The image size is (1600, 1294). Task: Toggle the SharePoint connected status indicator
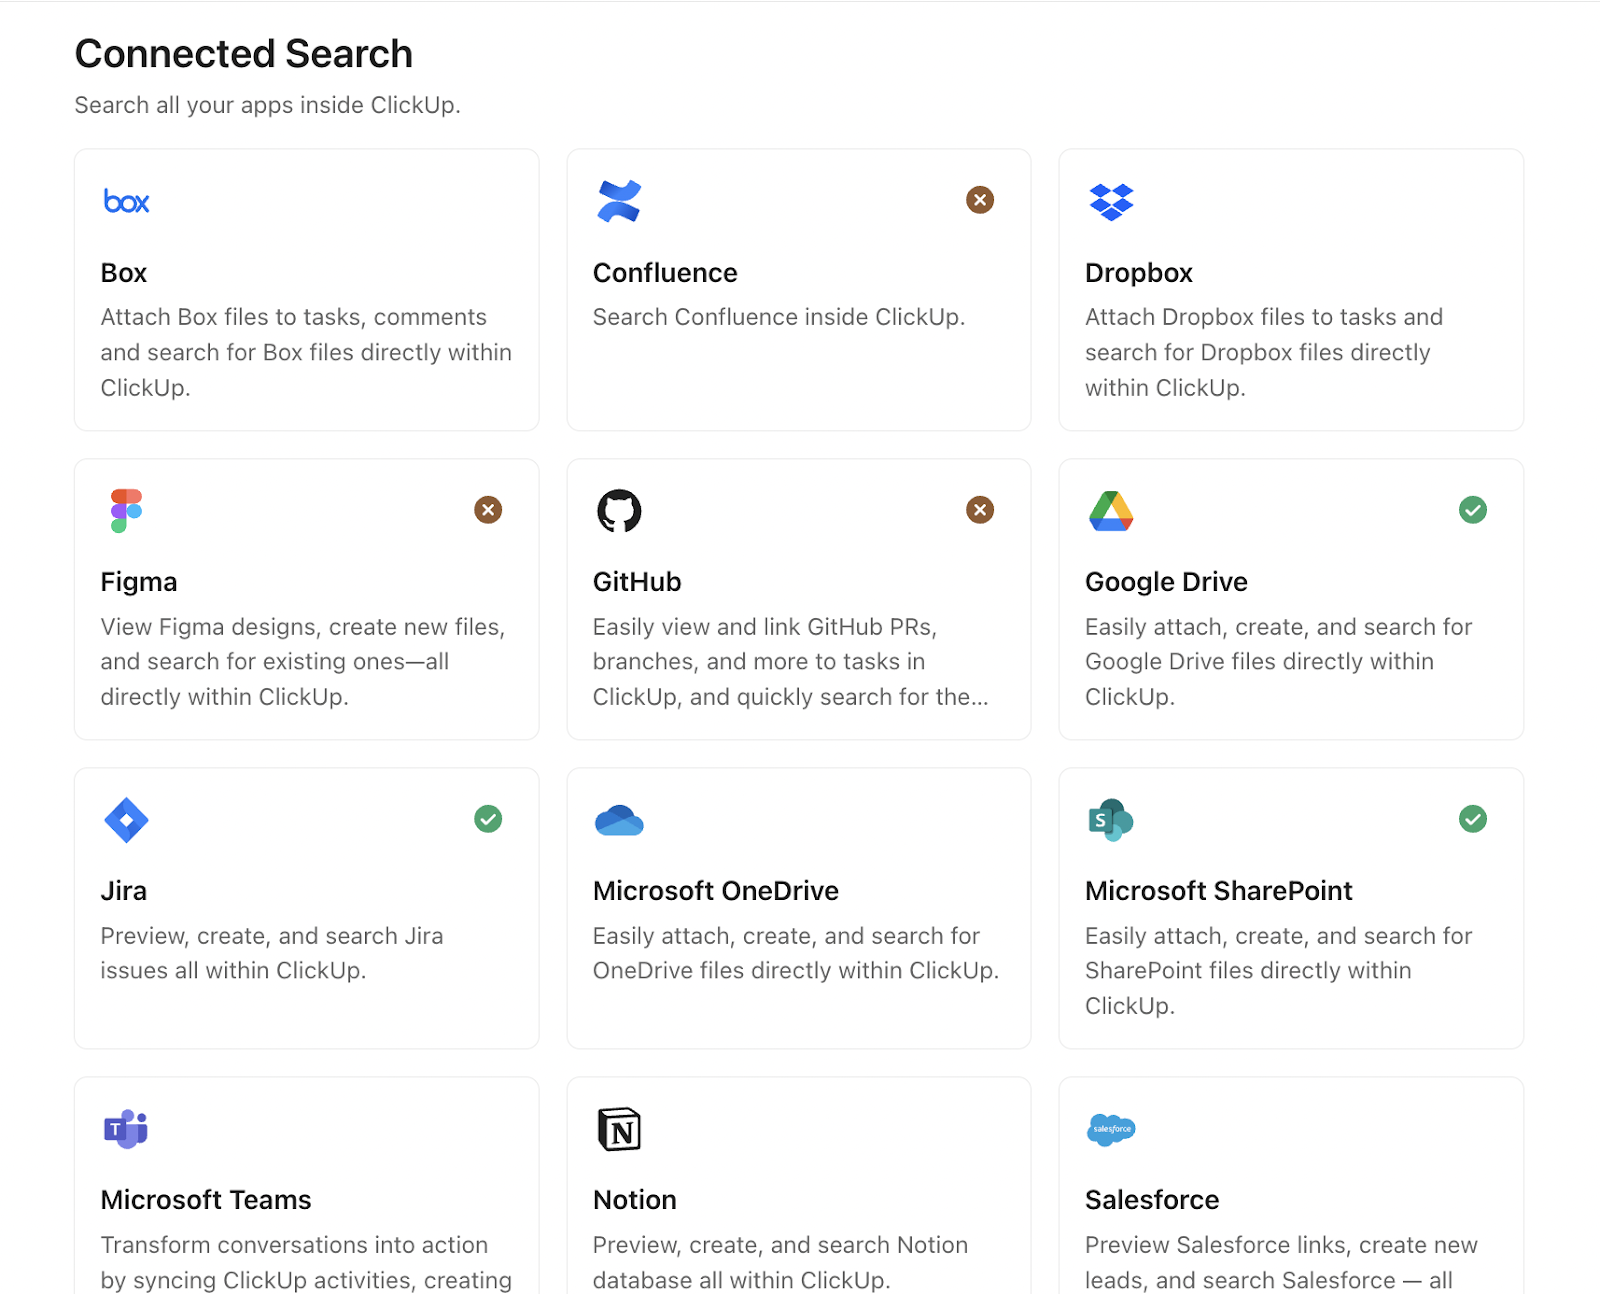click(1472, 819)
